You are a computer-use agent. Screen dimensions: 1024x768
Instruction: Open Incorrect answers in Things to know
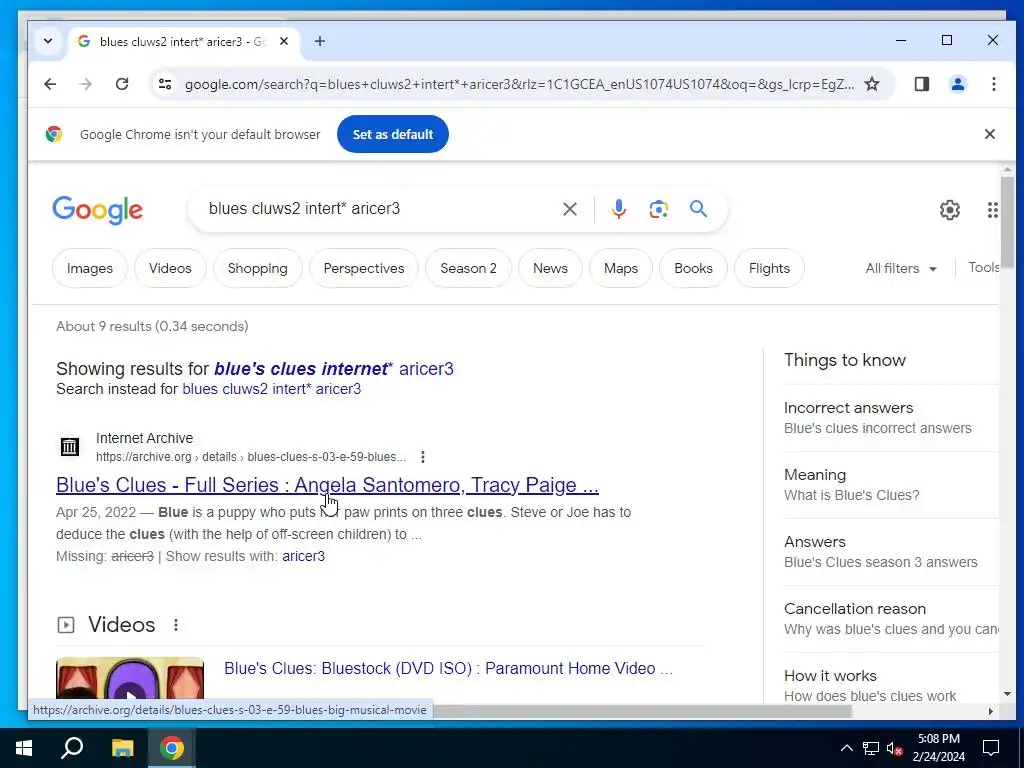point(891,418)
